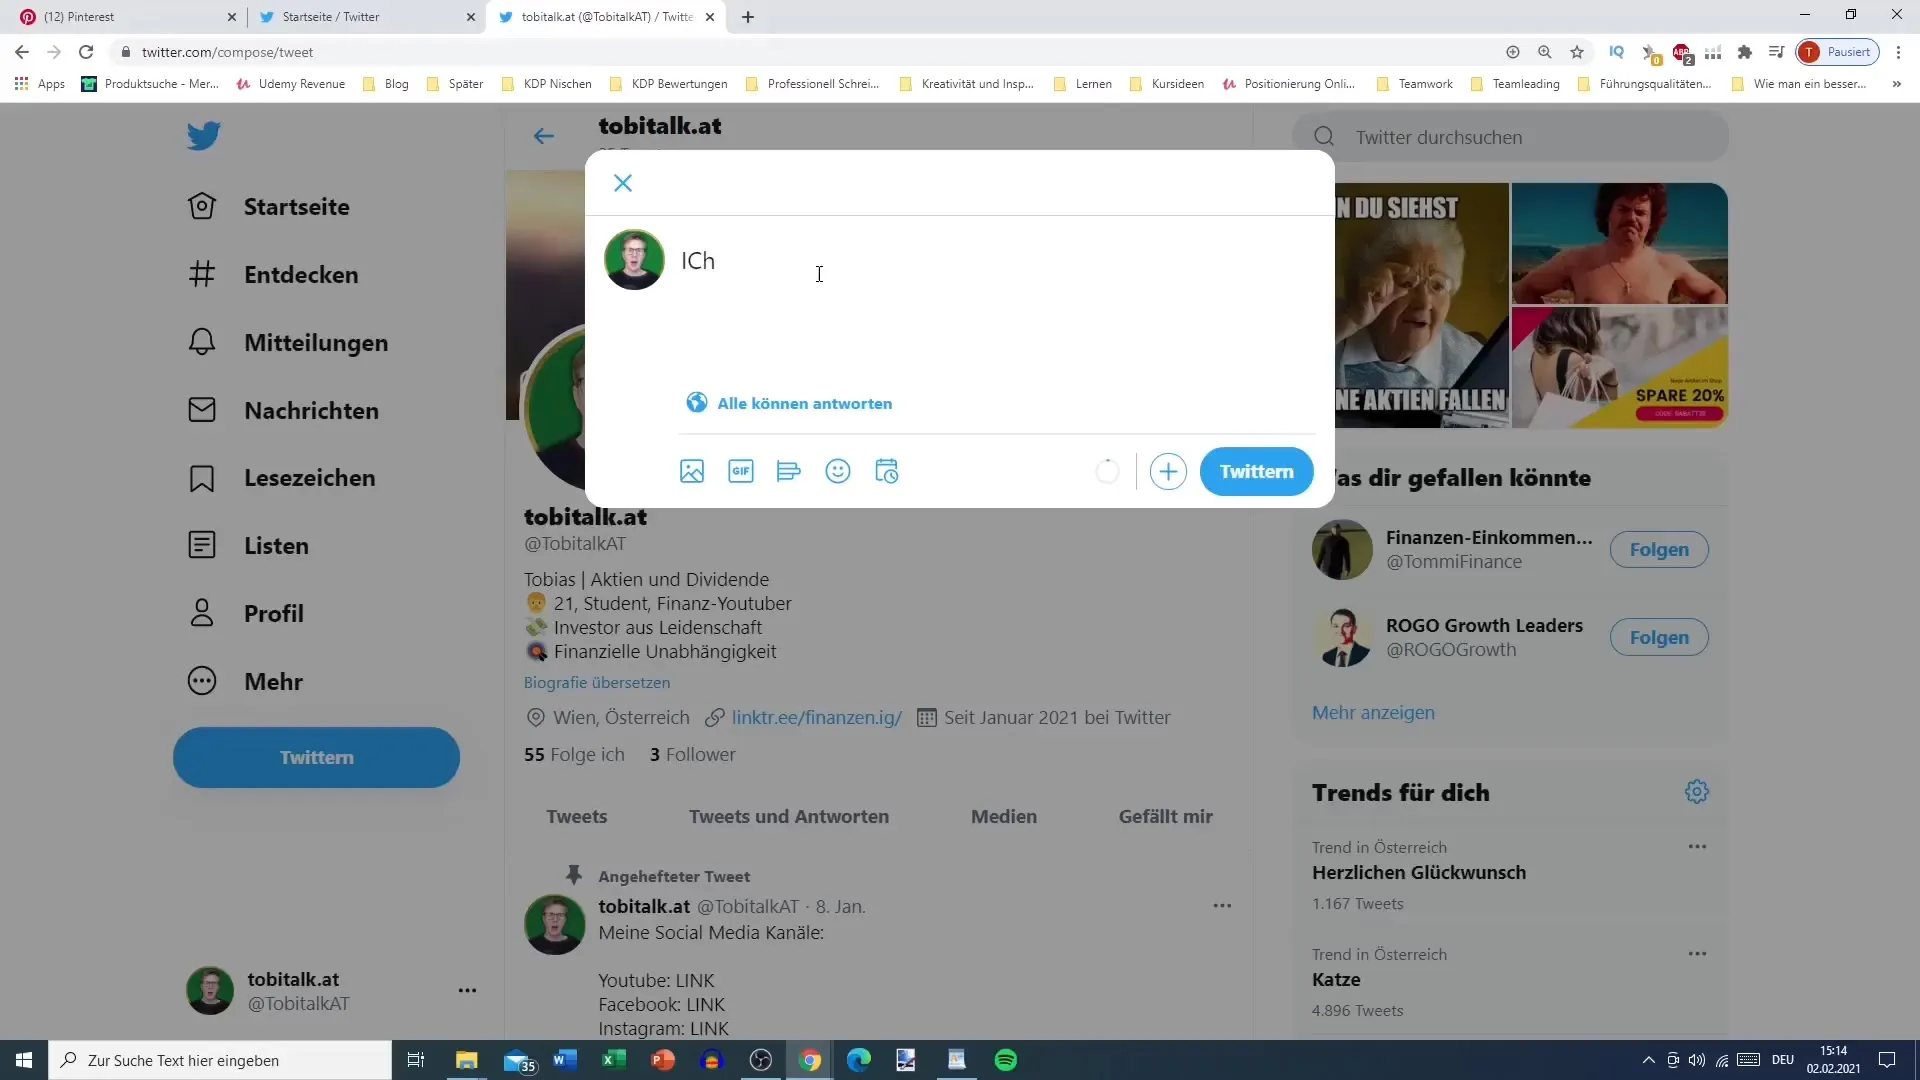This screenshot has height=1080, width=1920.
Task: Launch Spotify from the taskbar
Action: point(1006,1060)
